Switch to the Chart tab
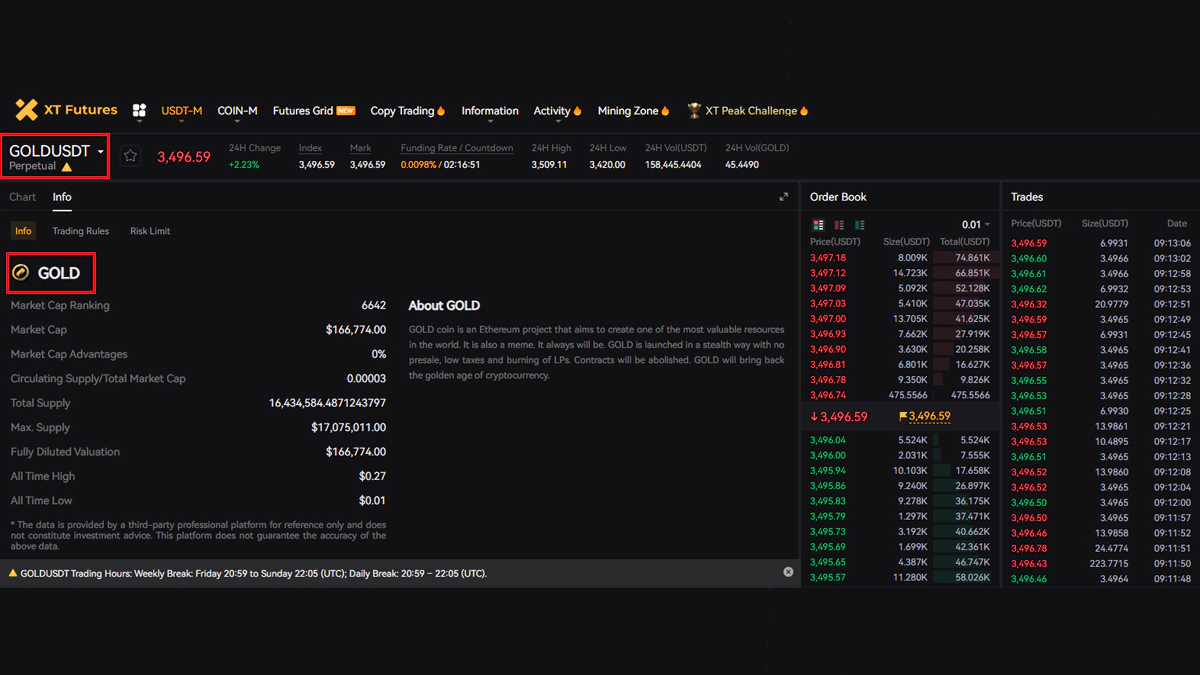The image size is (1200, 675). (x=23, y=197)
